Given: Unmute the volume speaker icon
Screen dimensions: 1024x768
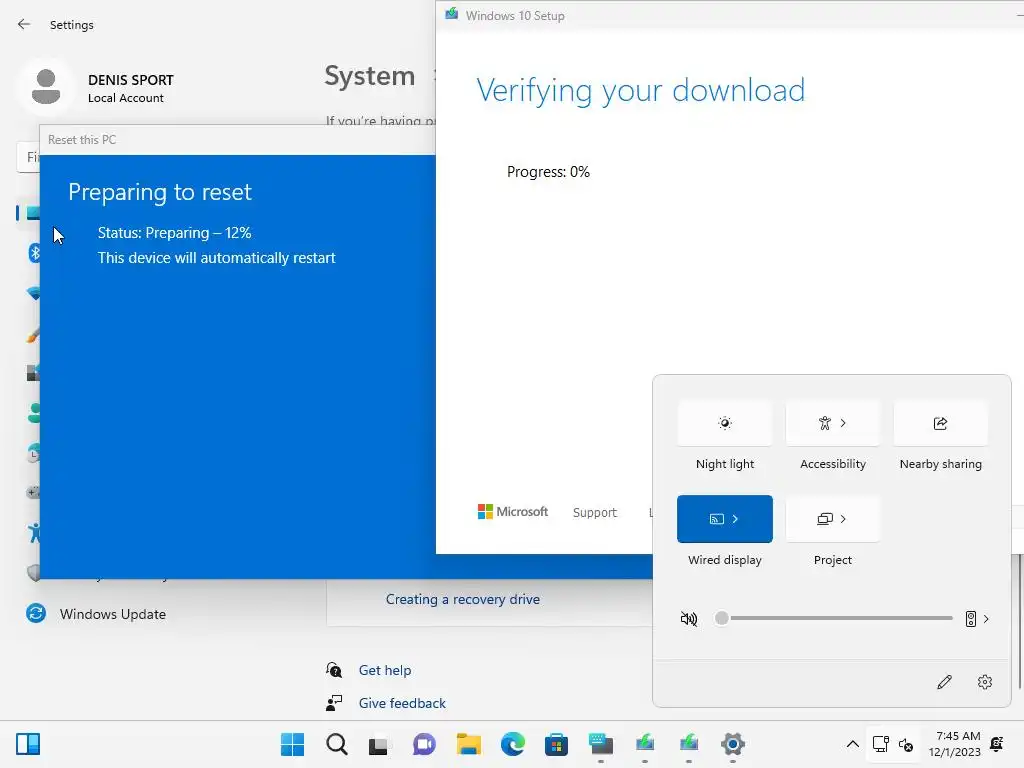Looking at the screenshot, I should click(689, 618).
